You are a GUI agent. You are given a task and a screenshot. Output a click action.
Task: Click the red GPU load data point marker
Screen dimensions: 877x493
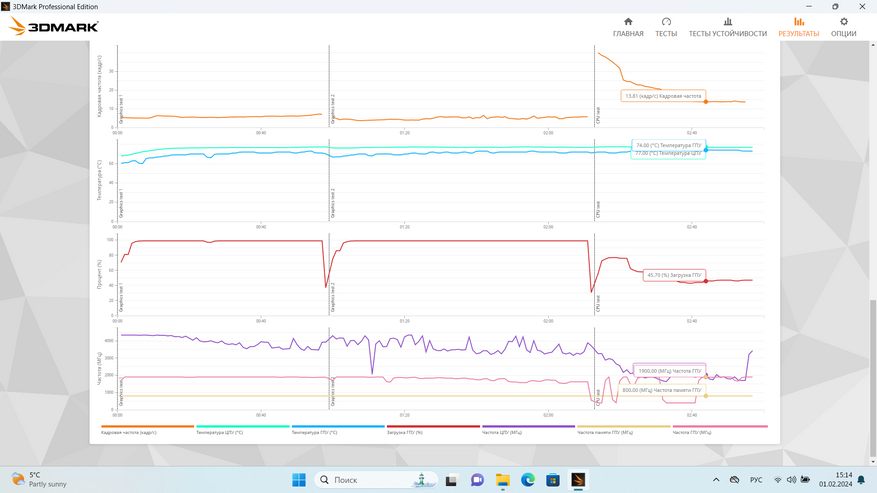pos(706,281)
